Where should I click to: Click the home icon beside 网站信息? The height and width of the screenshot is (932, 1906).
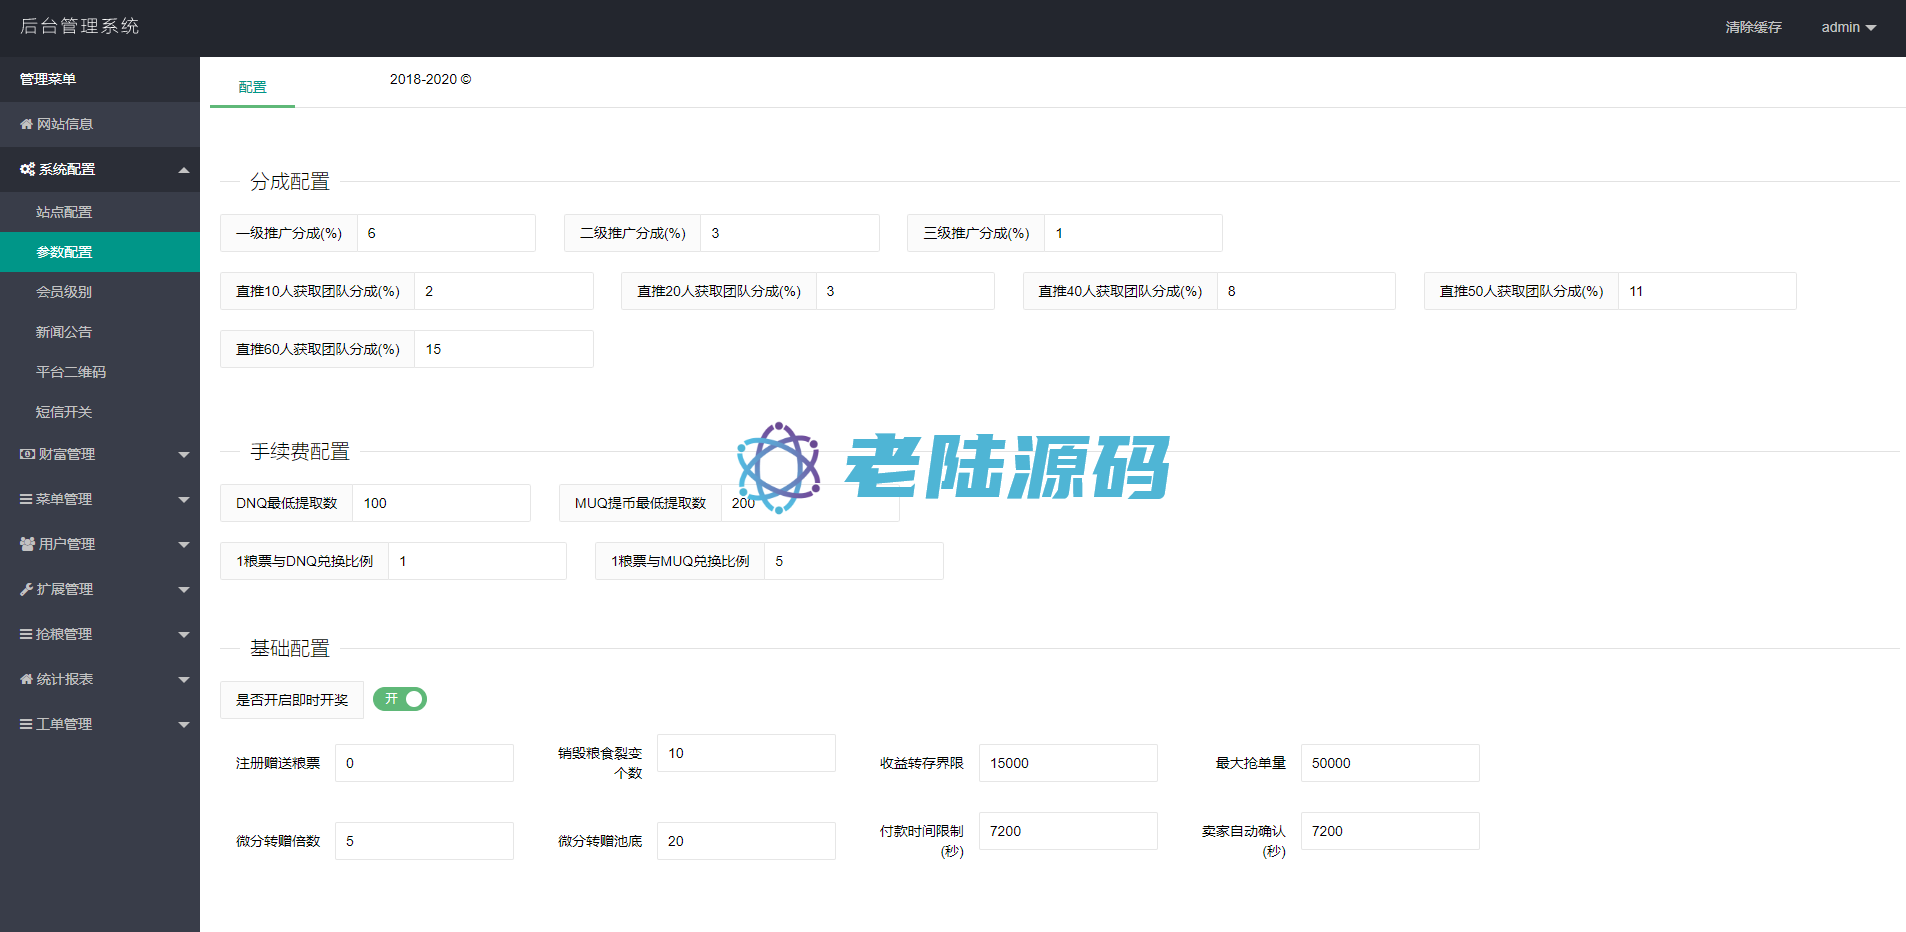click(26, 124)
